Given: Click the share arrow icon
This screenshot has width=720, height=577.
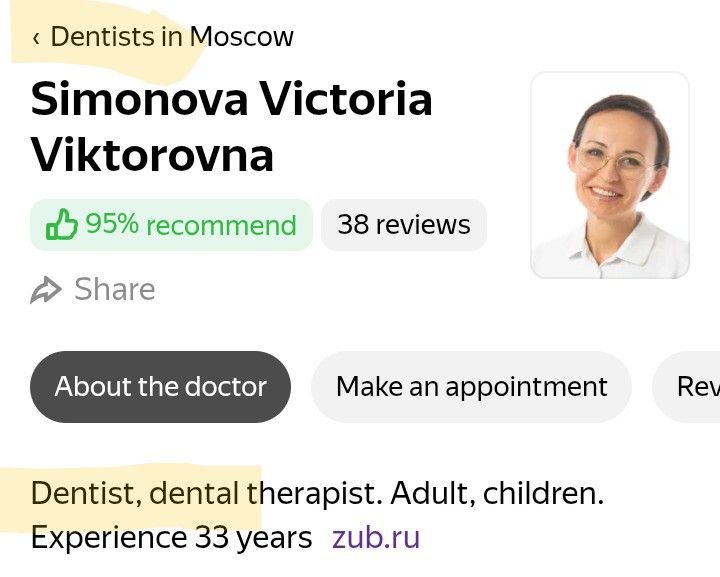Looking at the screenshot, I should [46, 290].
